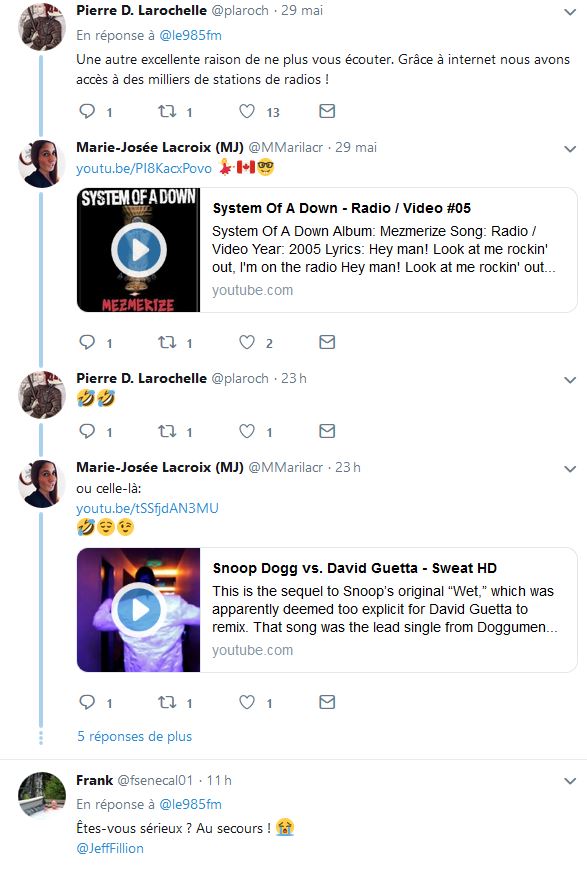587x869 pixels.
Task: Reply to the System Of A Down tweet
Action: pos(87,342)
